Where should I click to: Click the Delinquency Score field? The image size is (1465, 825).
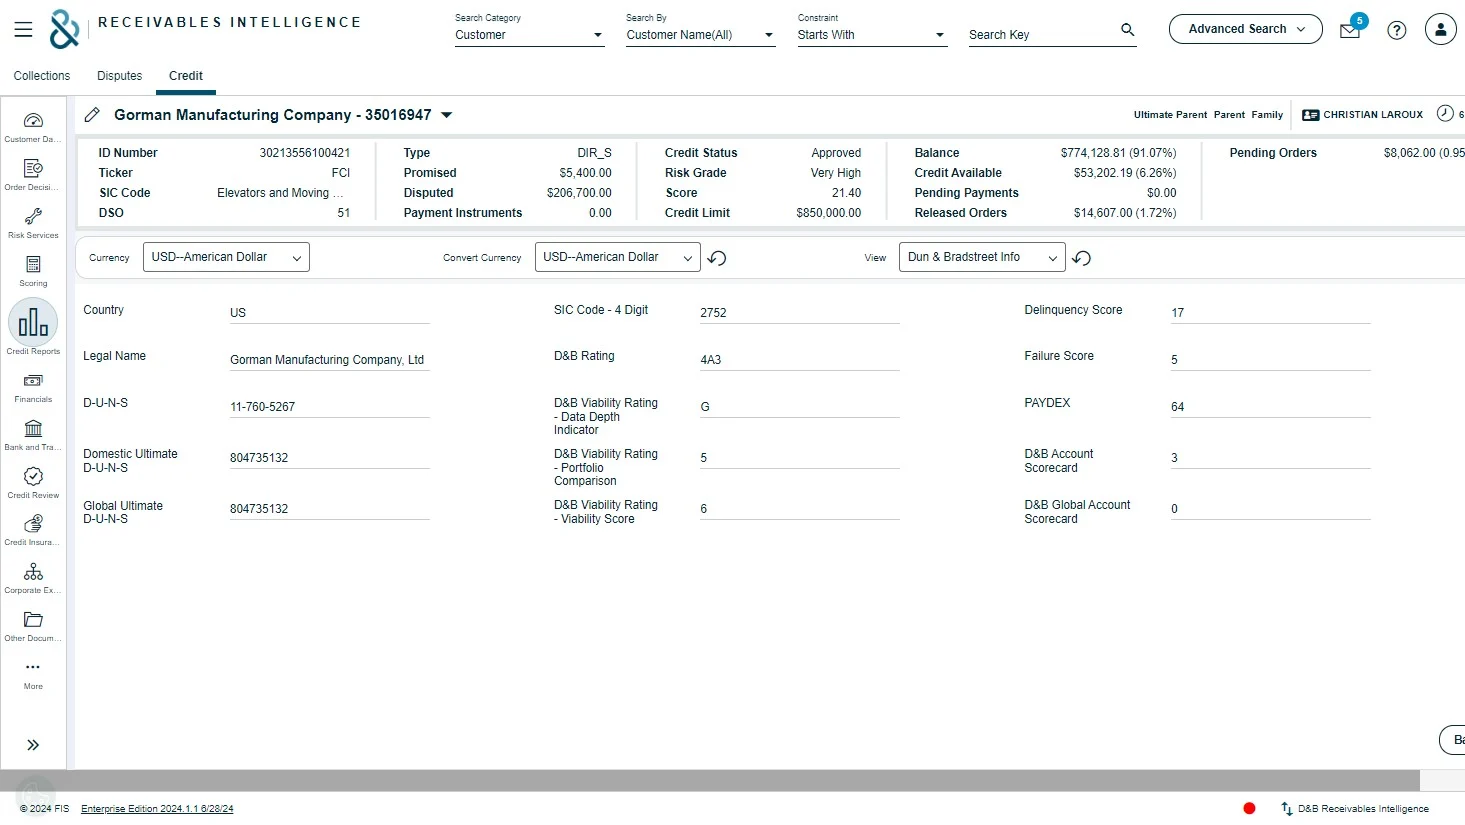tap(1270, 313)
